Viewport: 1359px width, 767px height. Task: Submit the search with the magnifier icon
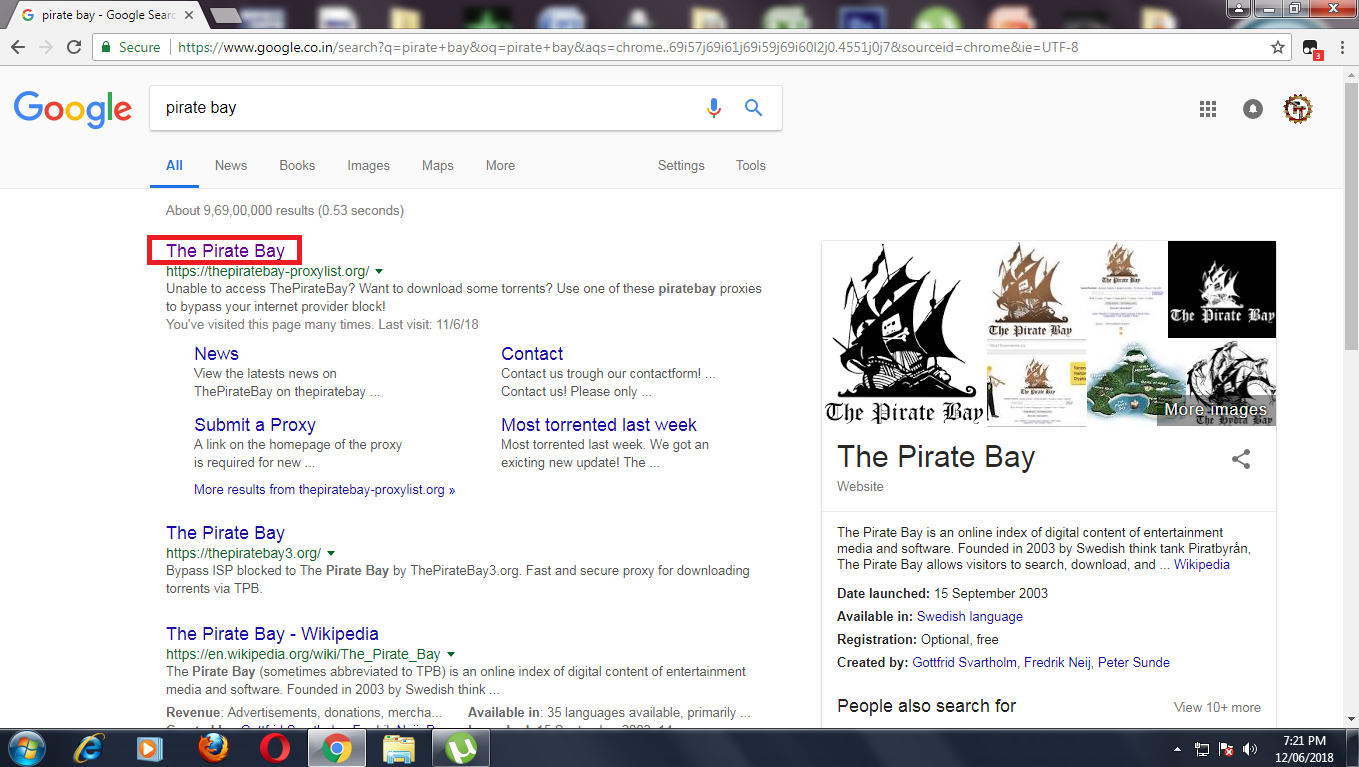point(754,108)
